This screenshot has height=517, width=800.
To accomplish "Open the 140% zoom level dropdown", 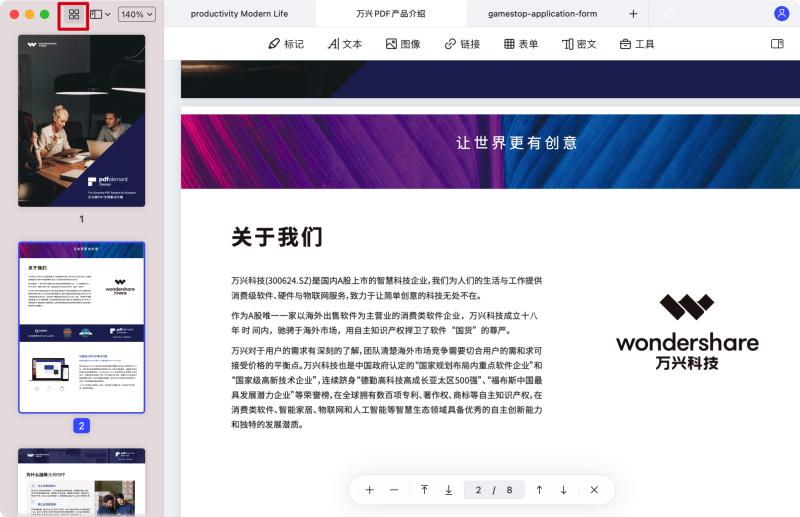I will point(137,14).
